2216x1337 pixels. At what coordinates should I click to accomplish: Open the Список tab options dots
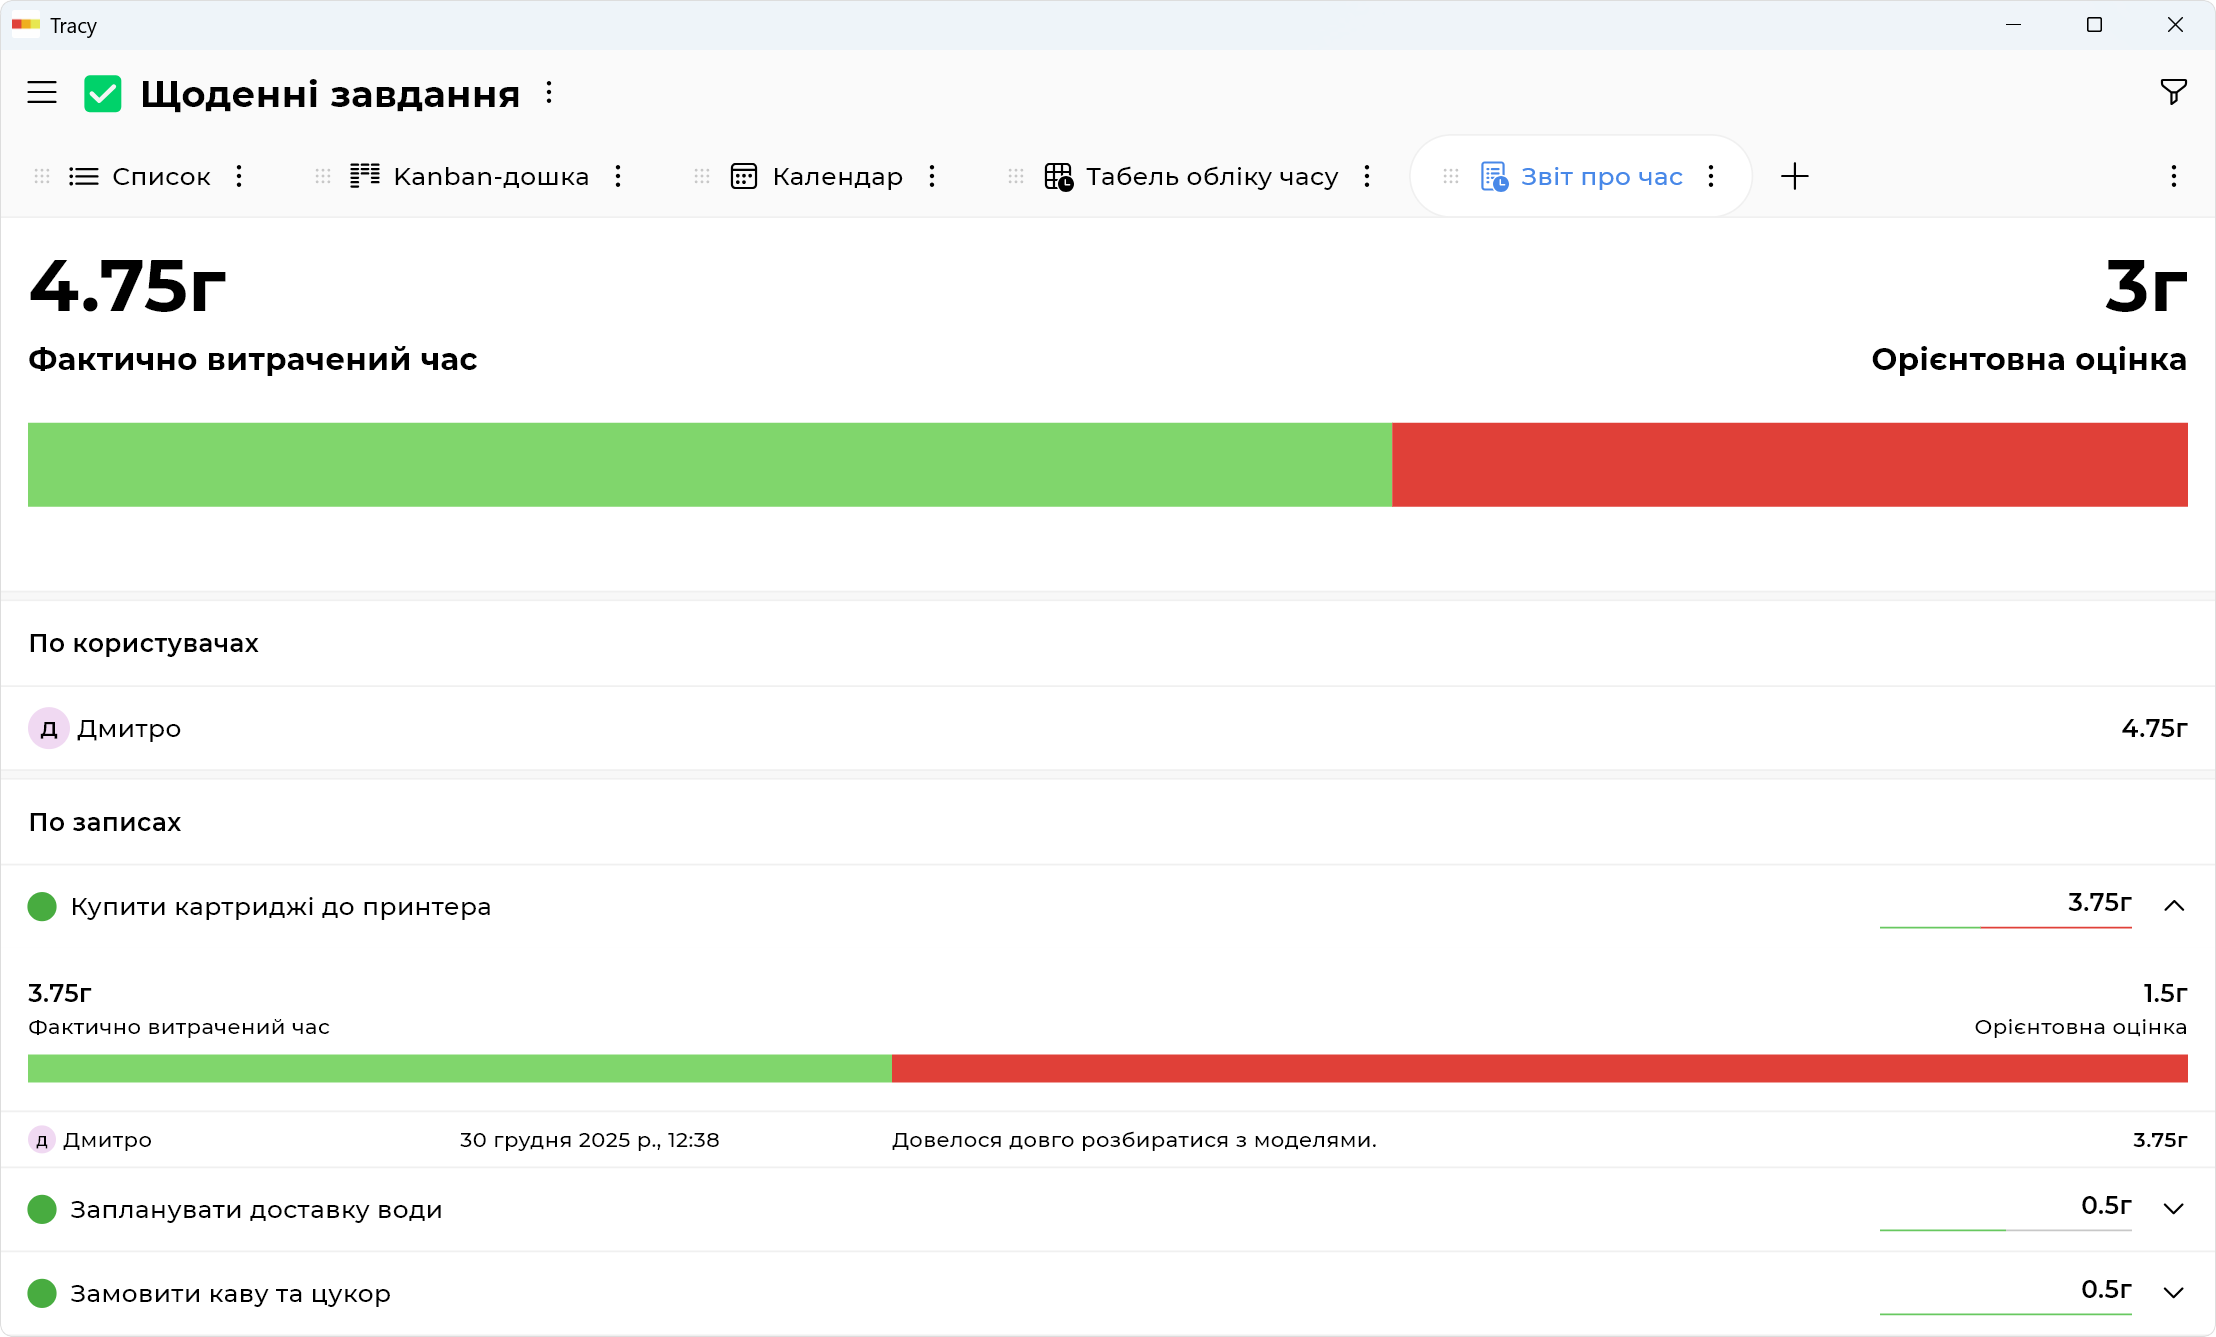click(x=239, y=177)
